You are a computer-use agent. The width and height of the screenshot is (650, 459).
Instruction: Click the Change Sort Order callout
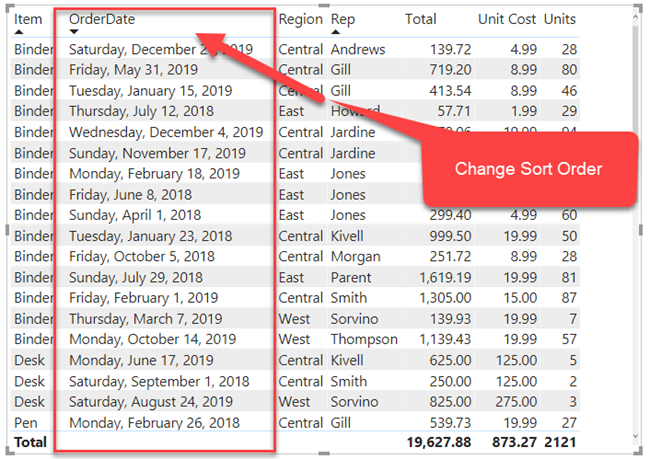click(528, 169)
